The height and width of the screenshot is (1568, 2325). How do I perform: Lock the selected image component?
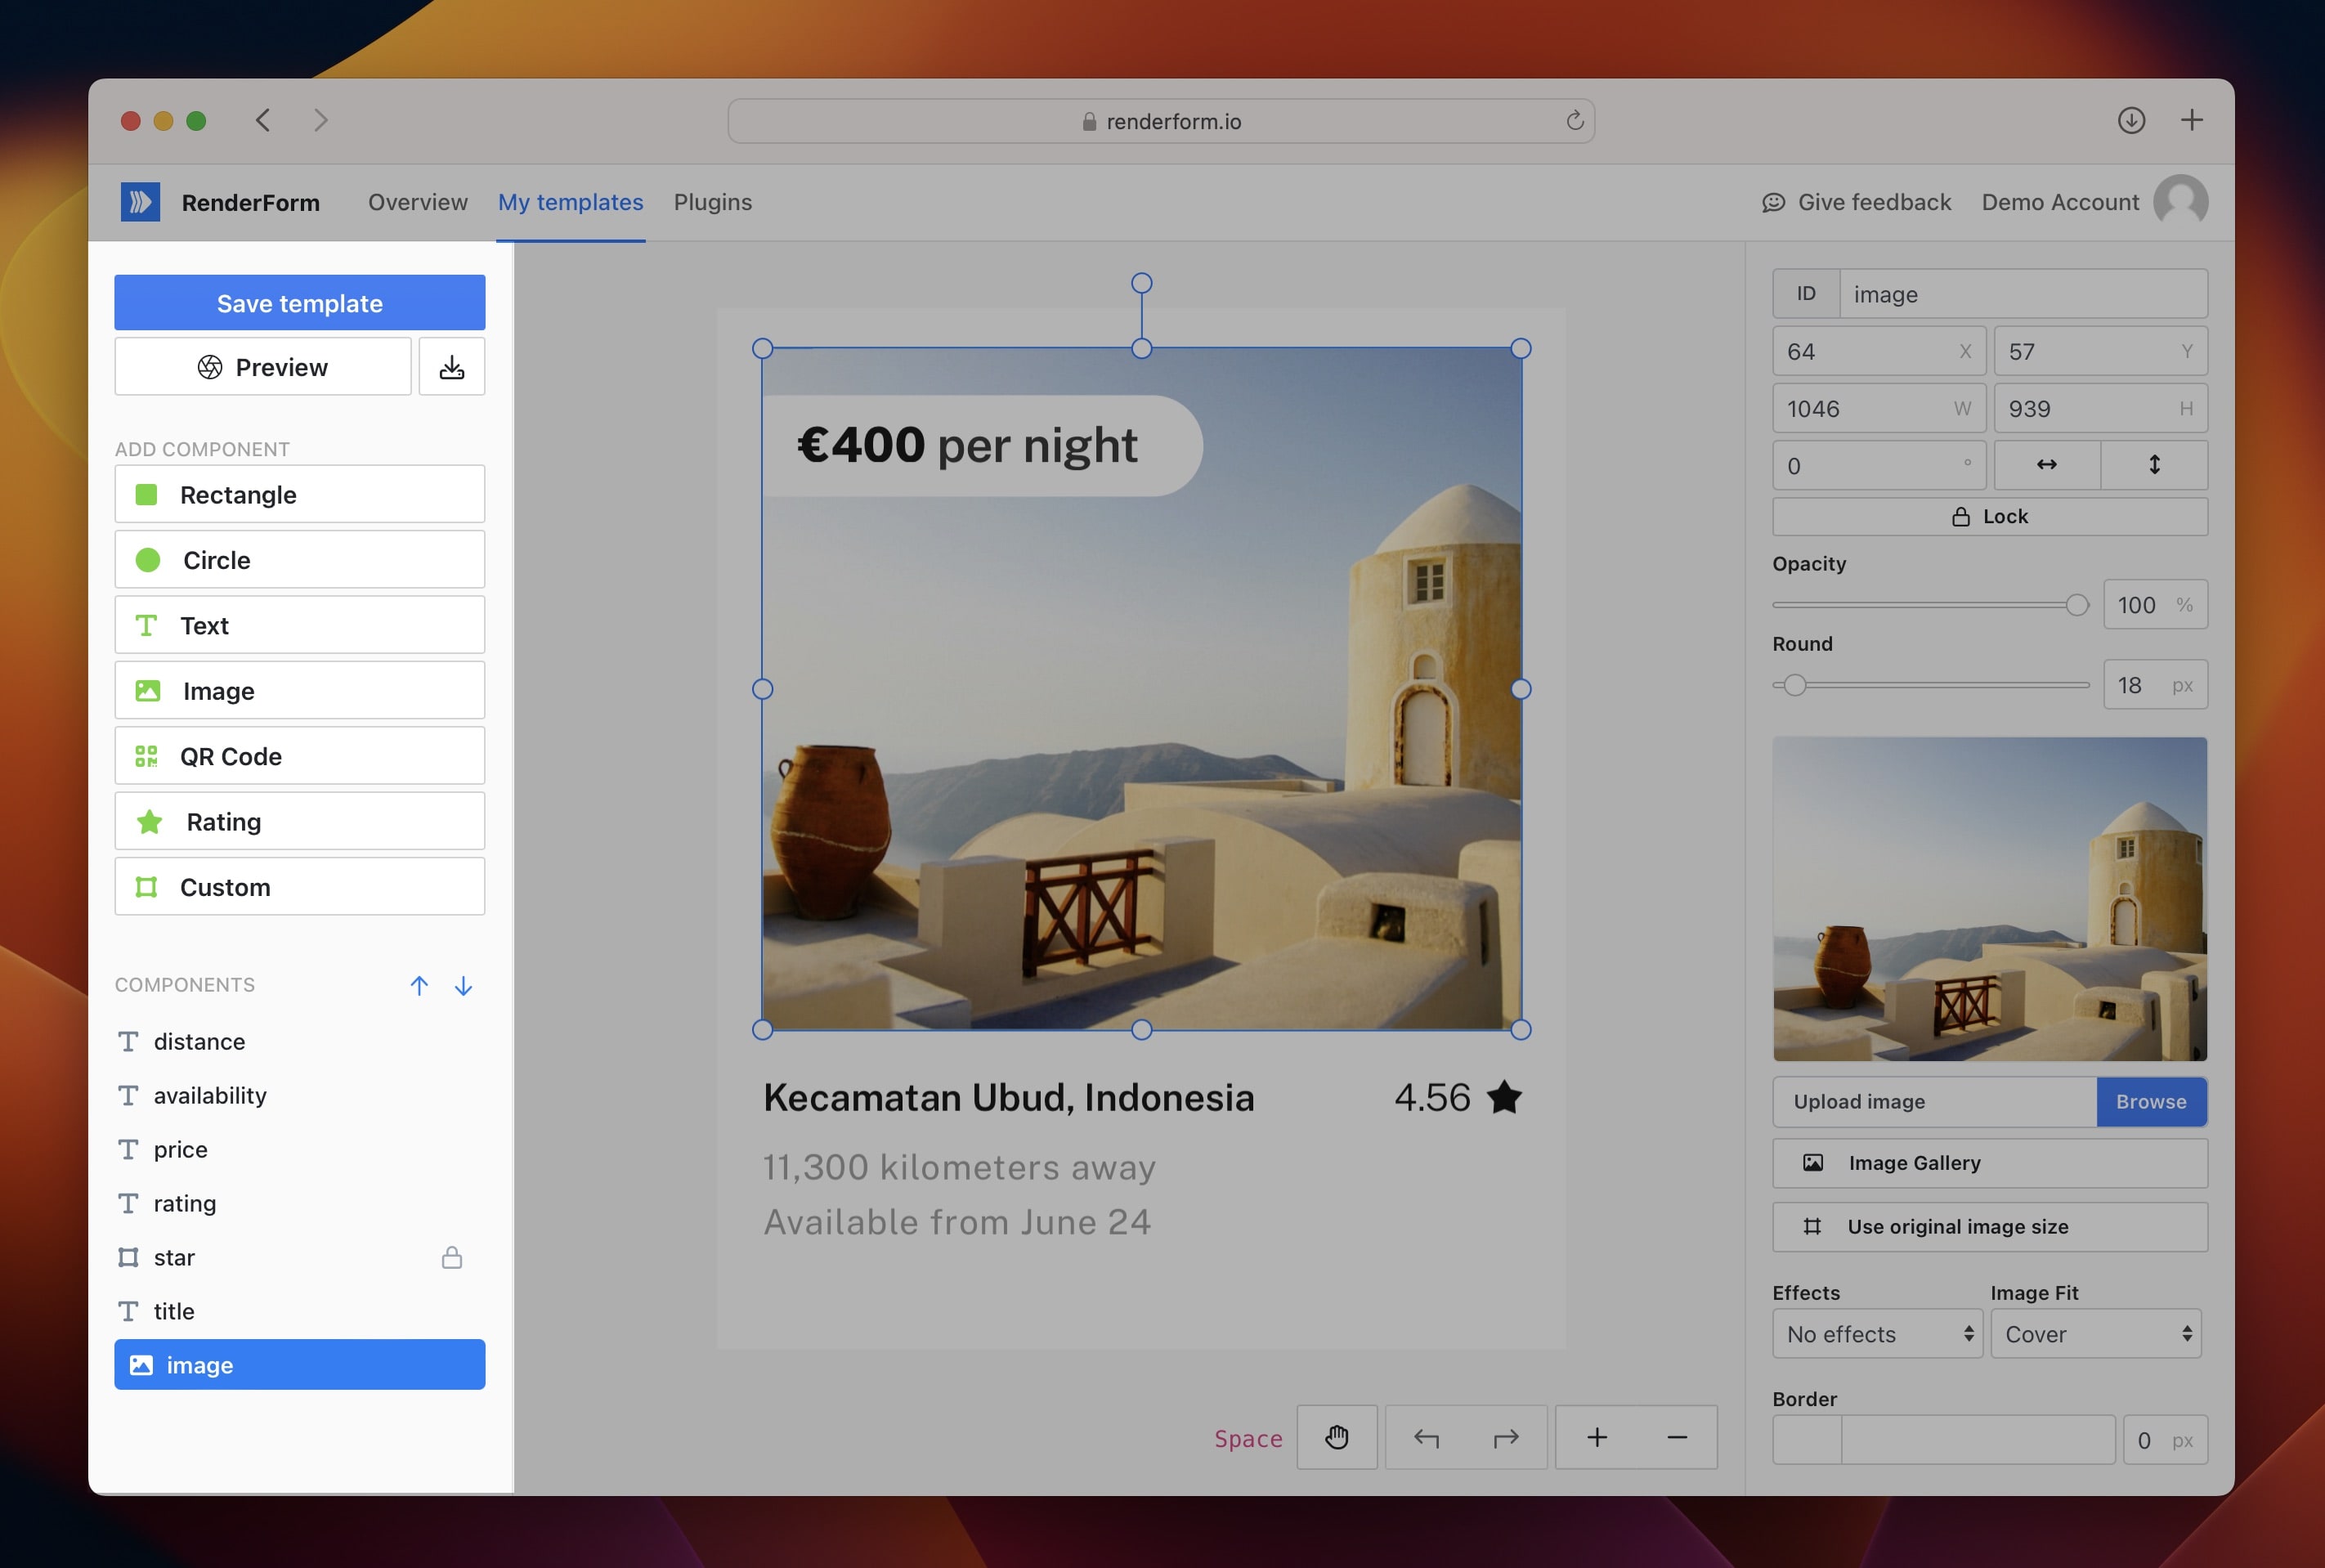(x=1989, y=517)
